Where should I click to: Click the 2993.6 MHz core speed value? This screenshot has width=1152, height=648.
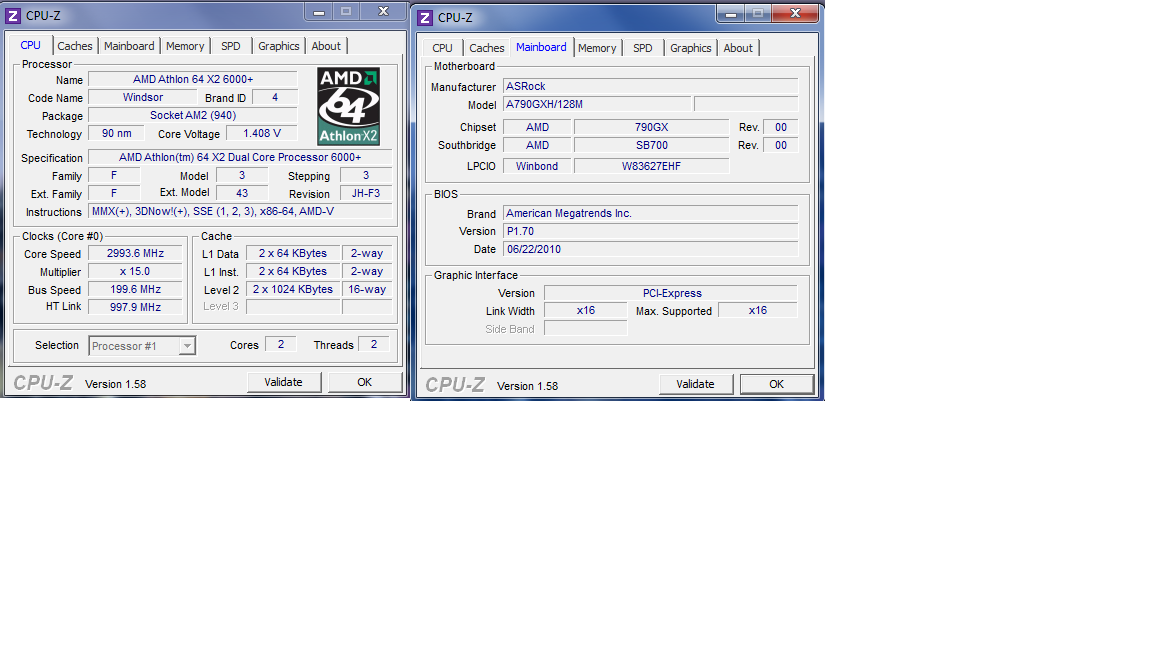click(135, 253)
